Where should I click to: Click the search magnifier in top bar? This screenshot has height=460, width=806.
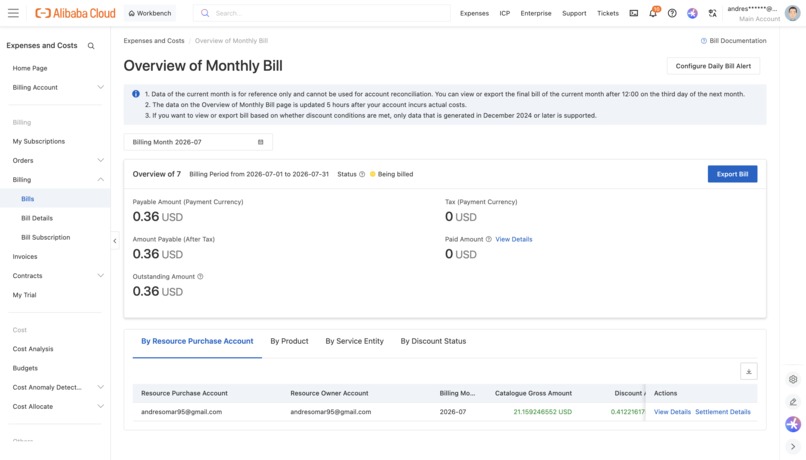pyautogui.click(x=205, y=13)
